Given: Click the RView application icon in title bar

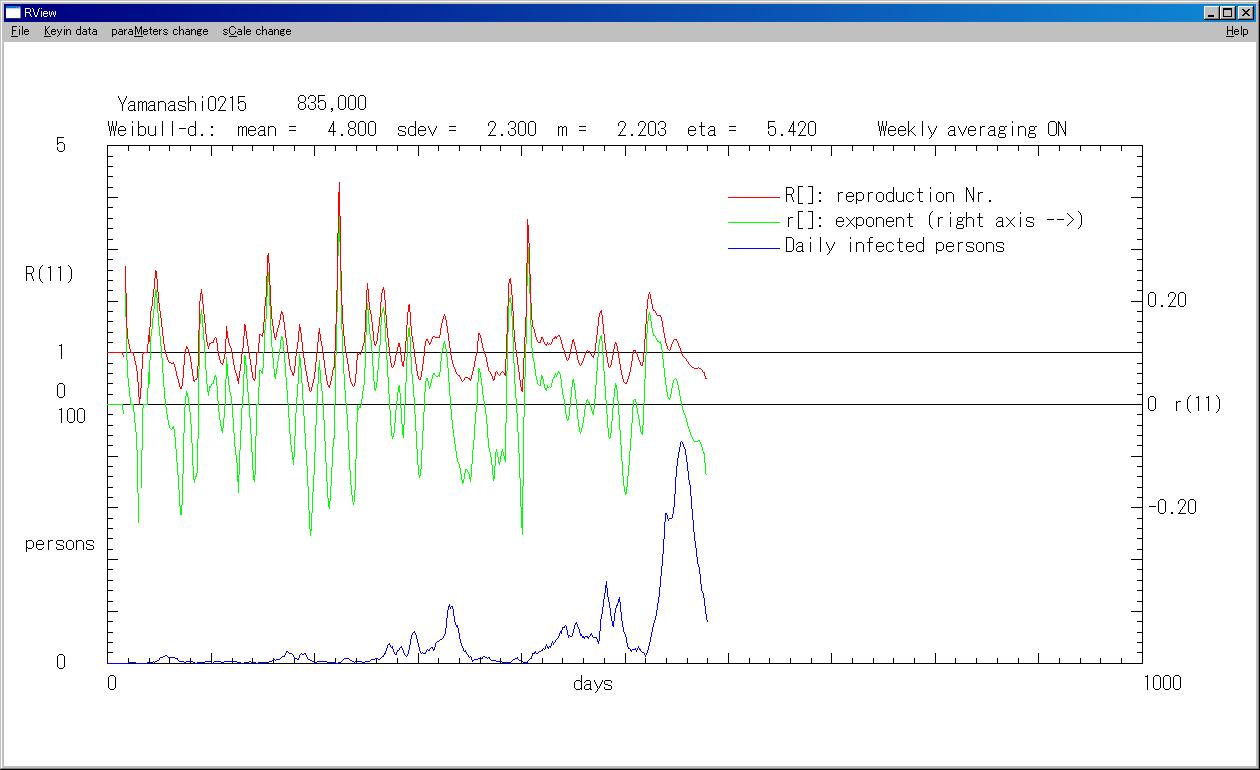Looking at the screenshot, I should [x=13, y=12].
